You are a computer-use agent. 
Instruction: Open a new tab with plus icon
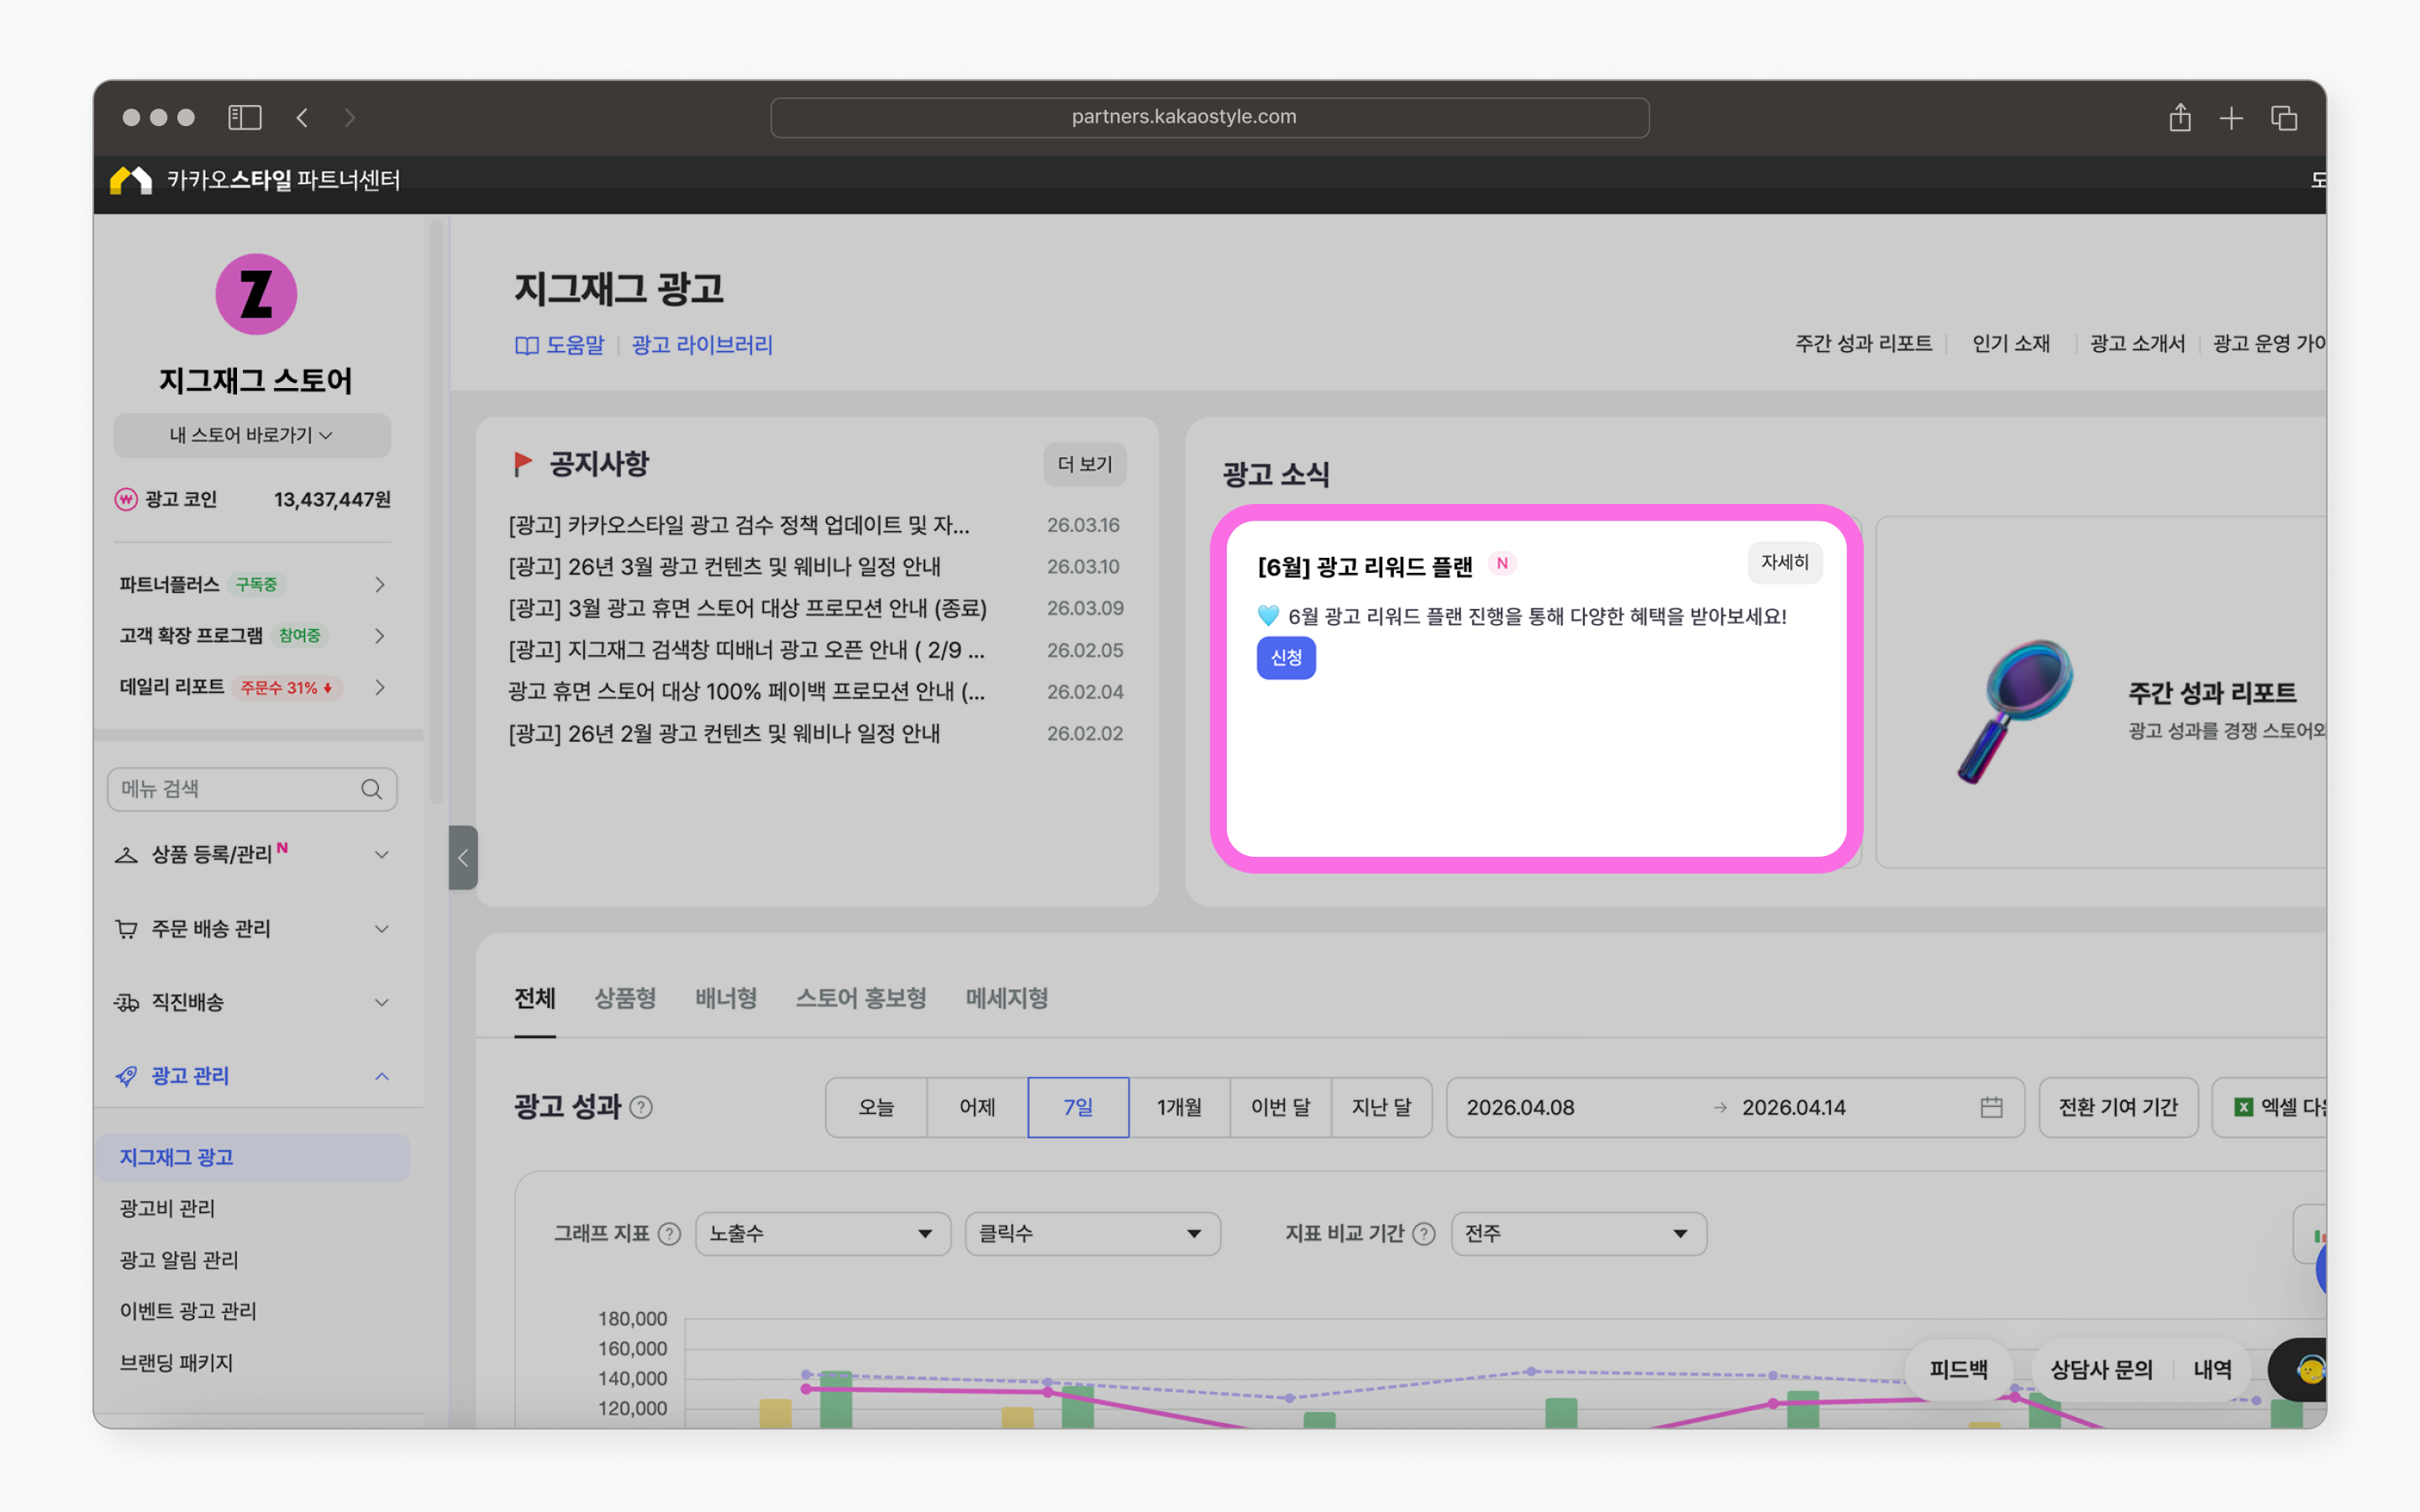[x=2231, y=118]
